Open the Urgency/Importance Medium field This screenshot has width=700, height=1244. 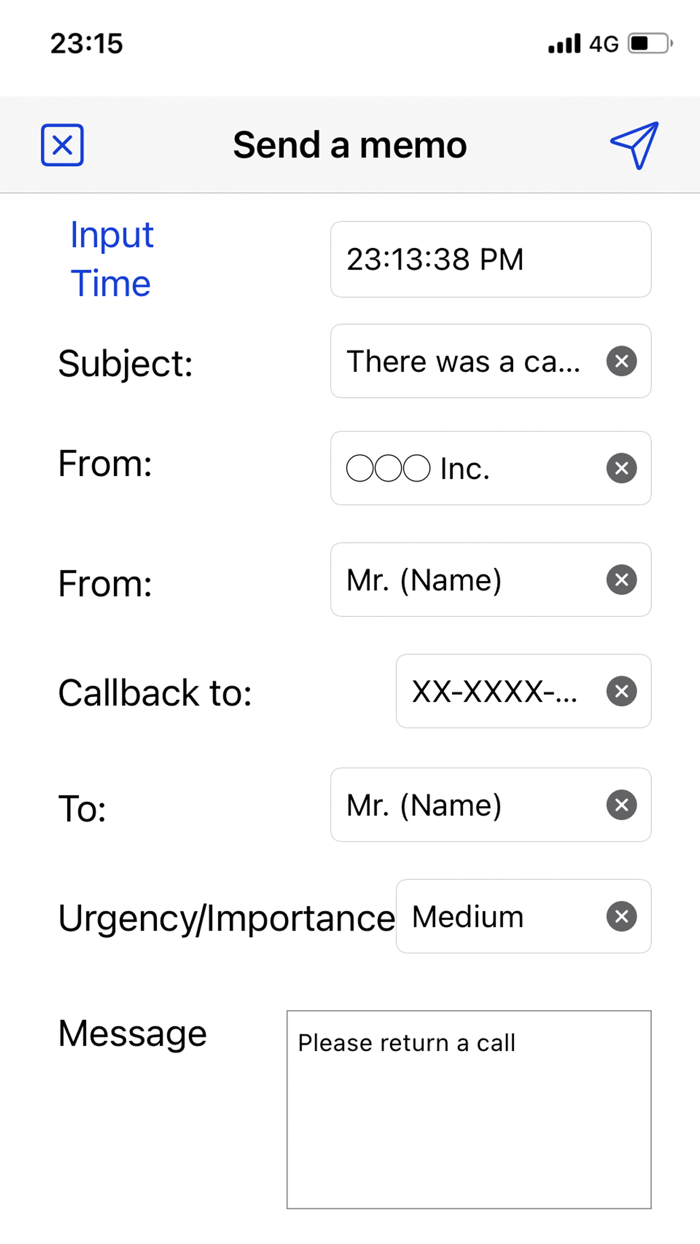point(497,916)
